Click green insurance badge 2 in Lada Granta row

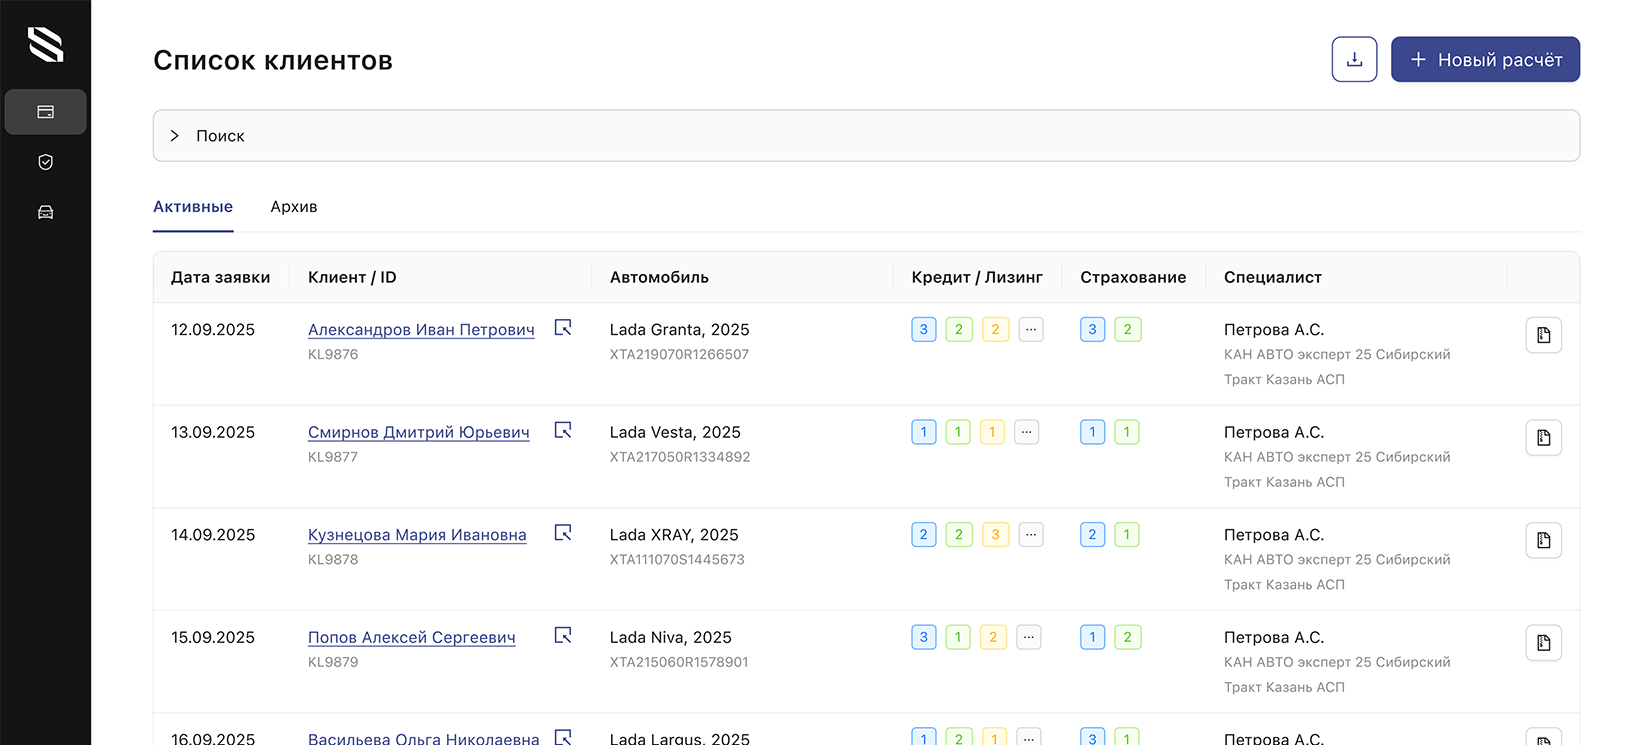[x=1128, y=329]
